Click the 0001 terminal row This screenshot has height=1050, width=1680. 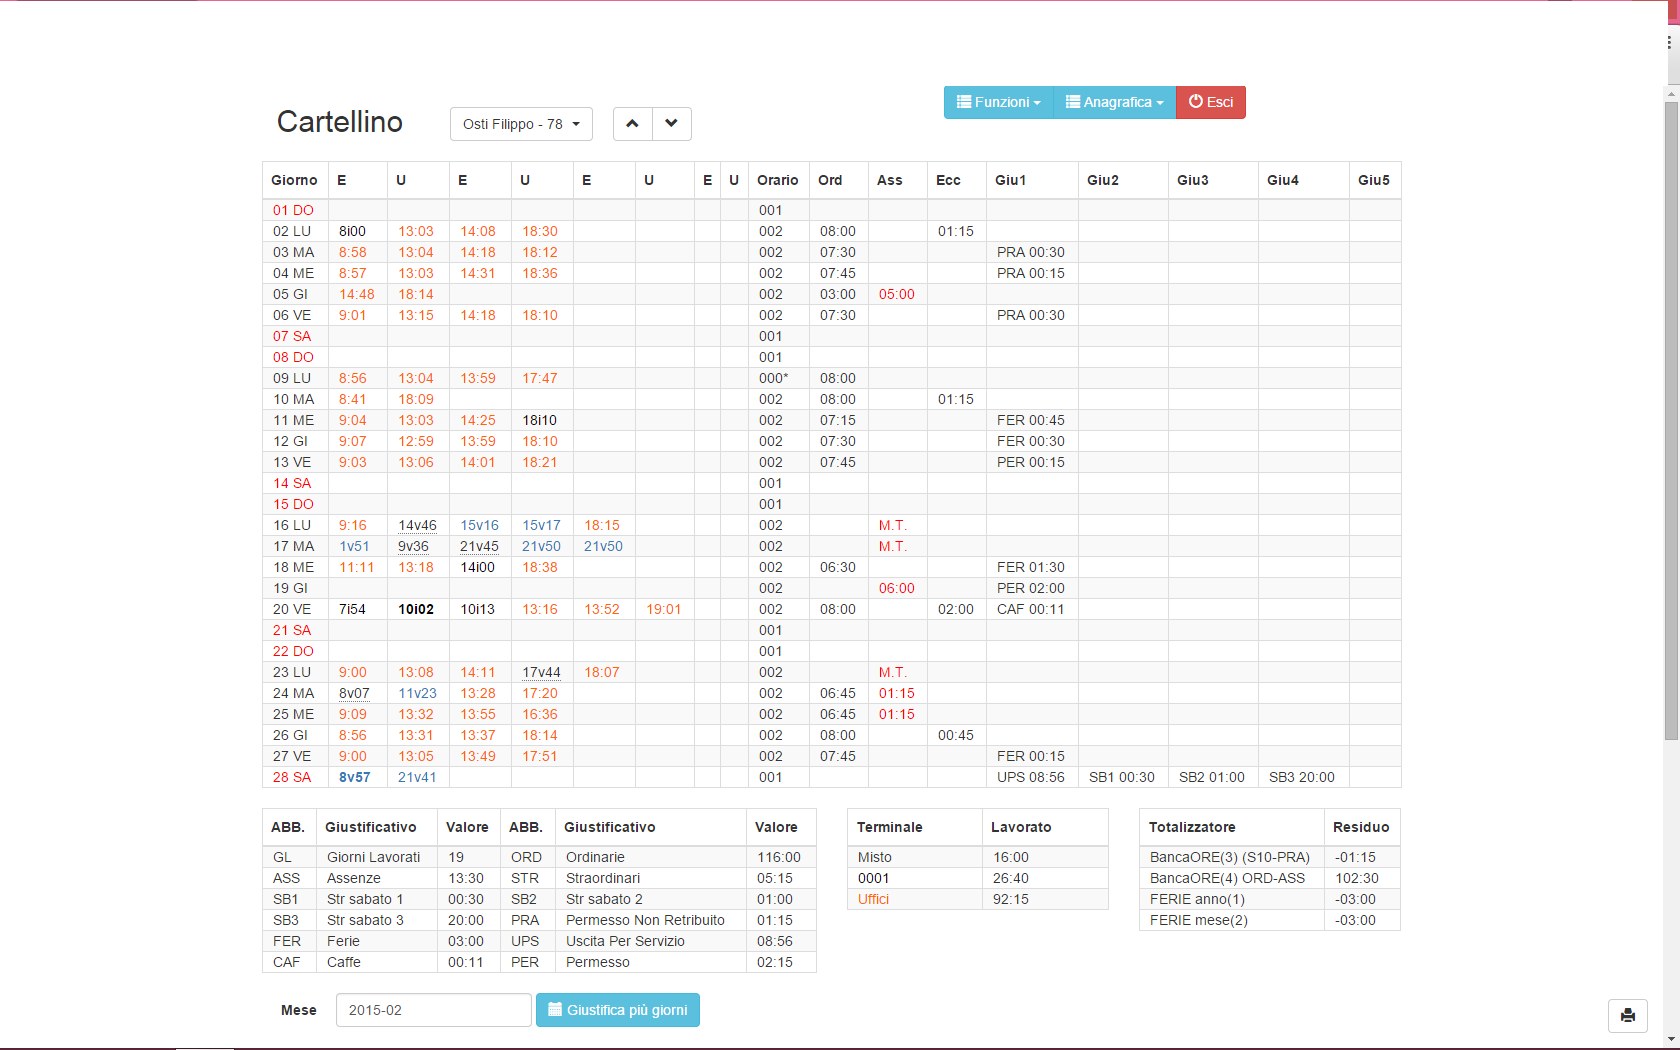pyautogui.click(x=978, y=878)
